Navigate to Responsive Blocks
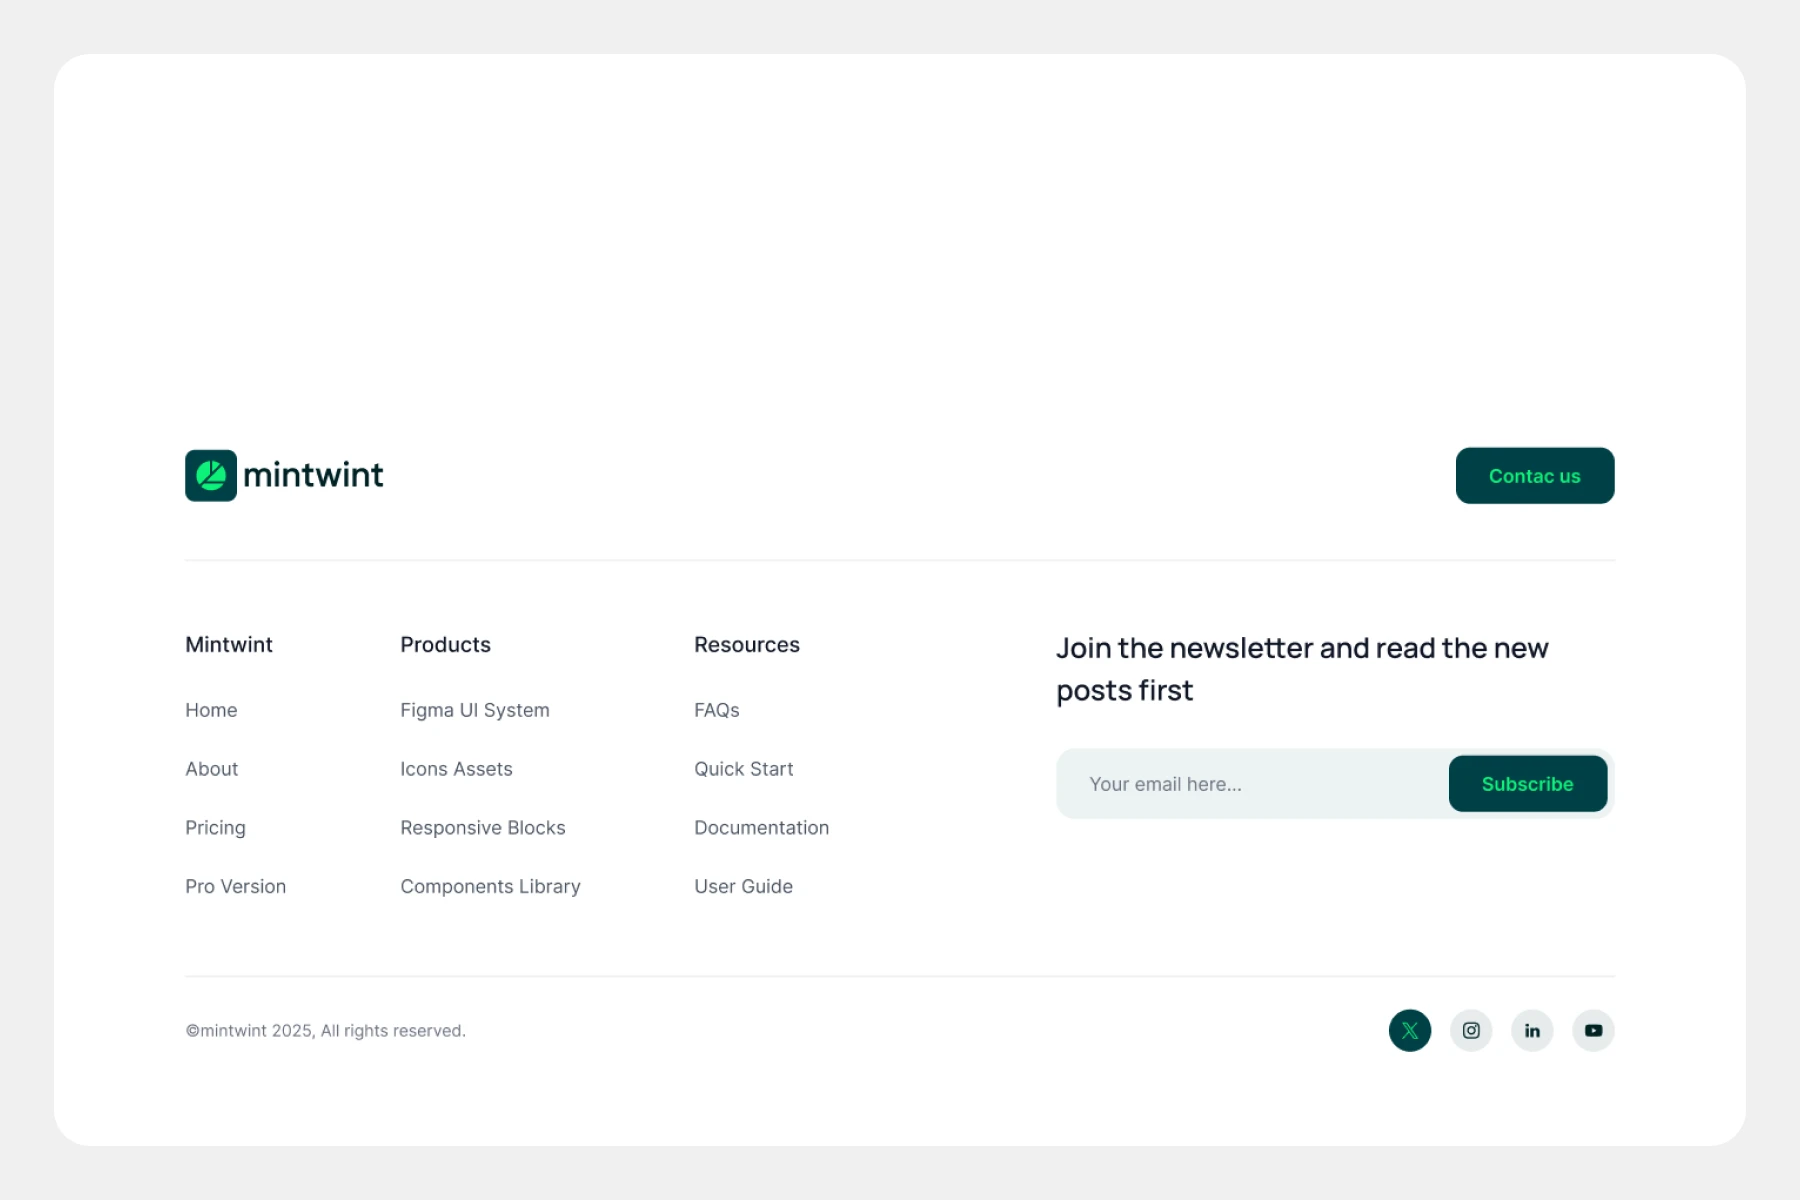This screenshot has height=1200, width=1800. pos(483,828)
